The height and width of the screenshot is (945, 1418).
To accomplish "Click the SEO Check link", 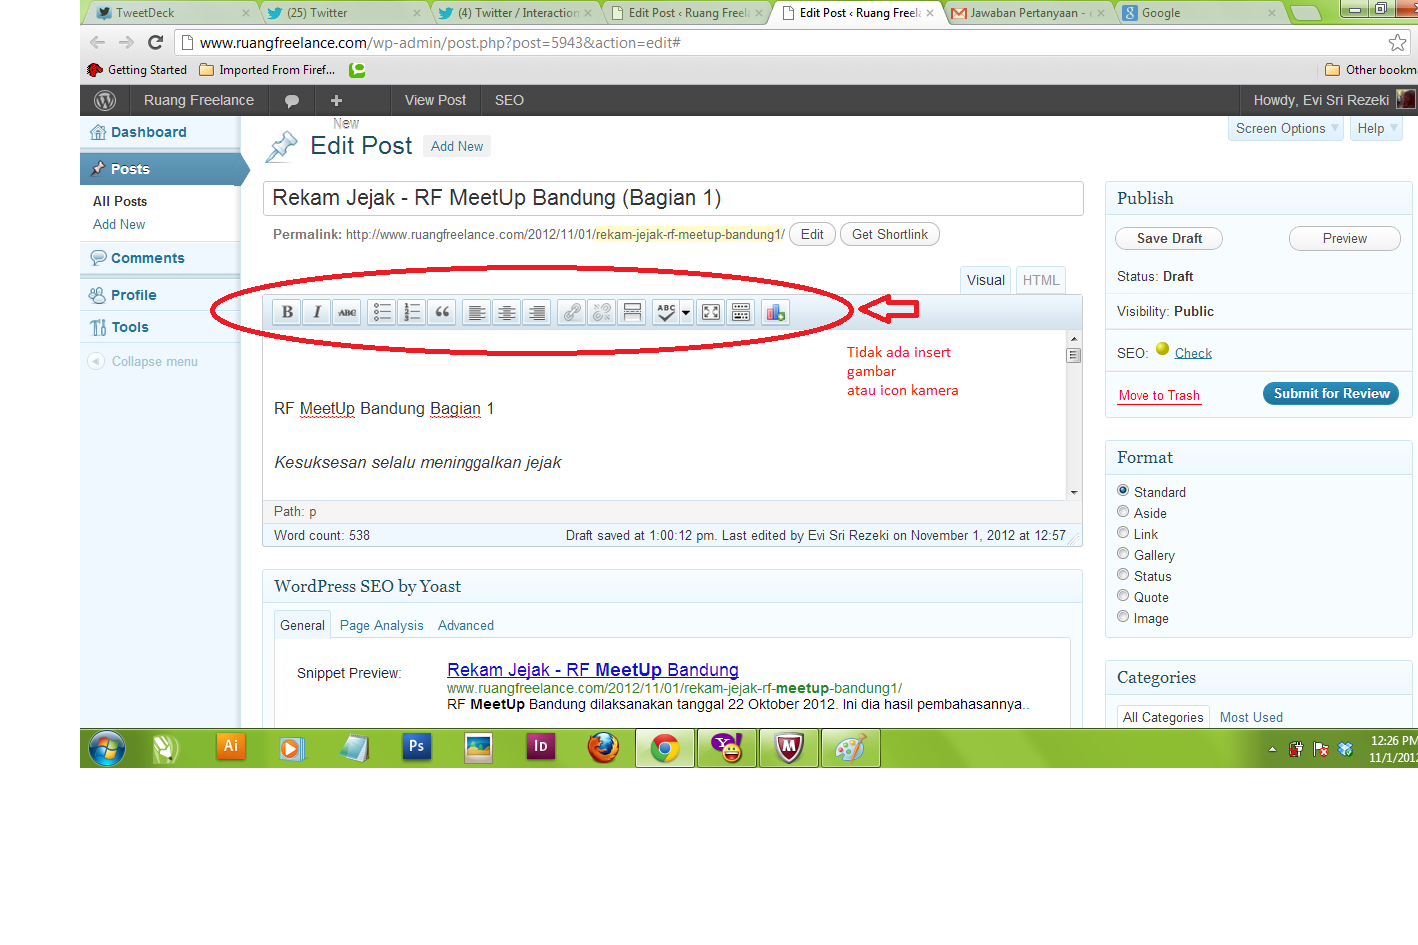I will tap(1193, 353).
